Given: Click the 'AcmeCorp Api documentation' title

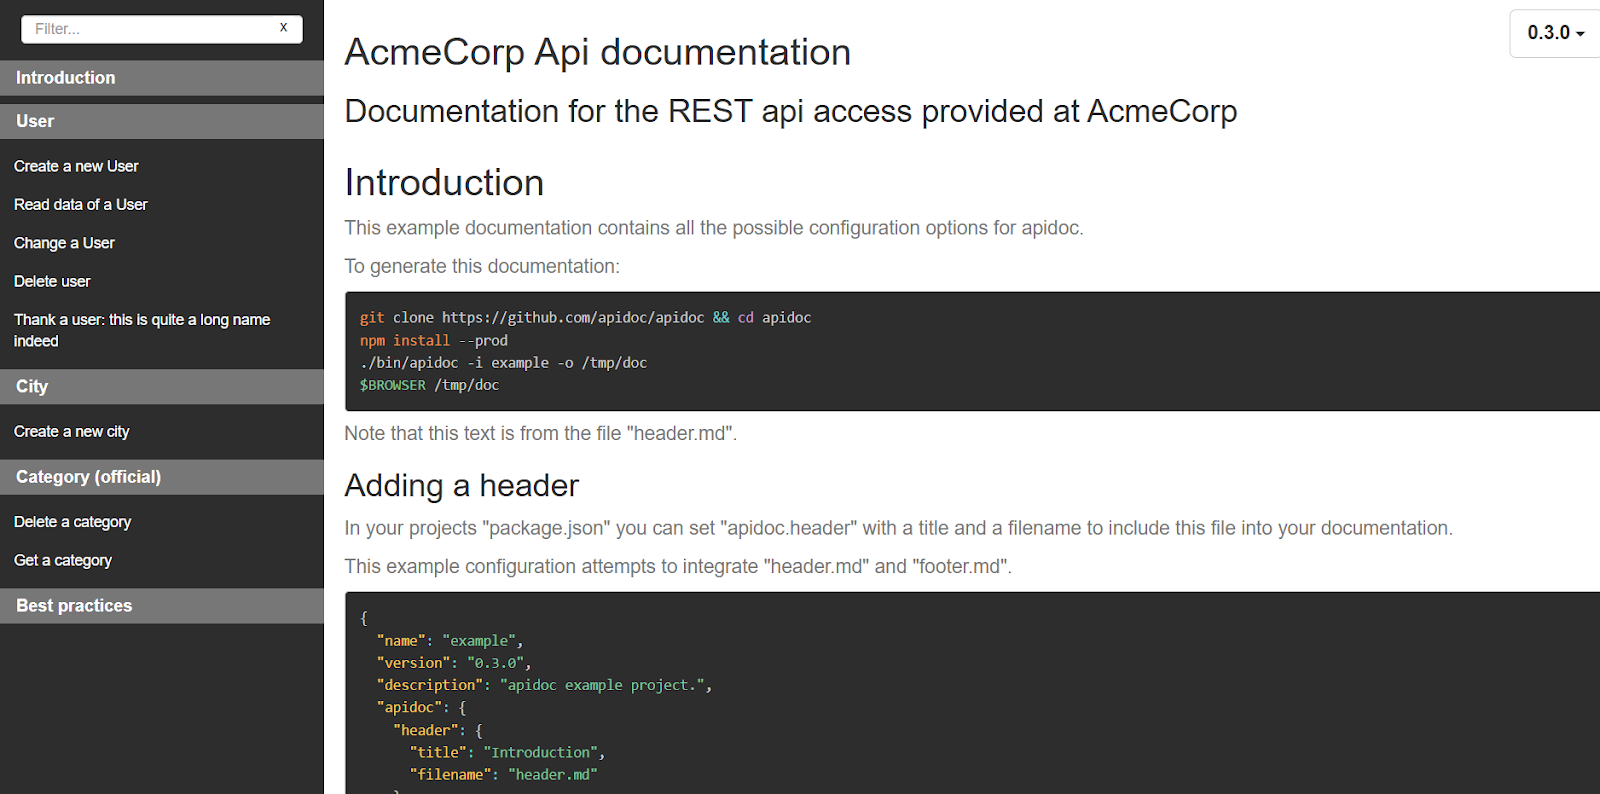Looking at the screenshot, I should [x=598, y=52].
